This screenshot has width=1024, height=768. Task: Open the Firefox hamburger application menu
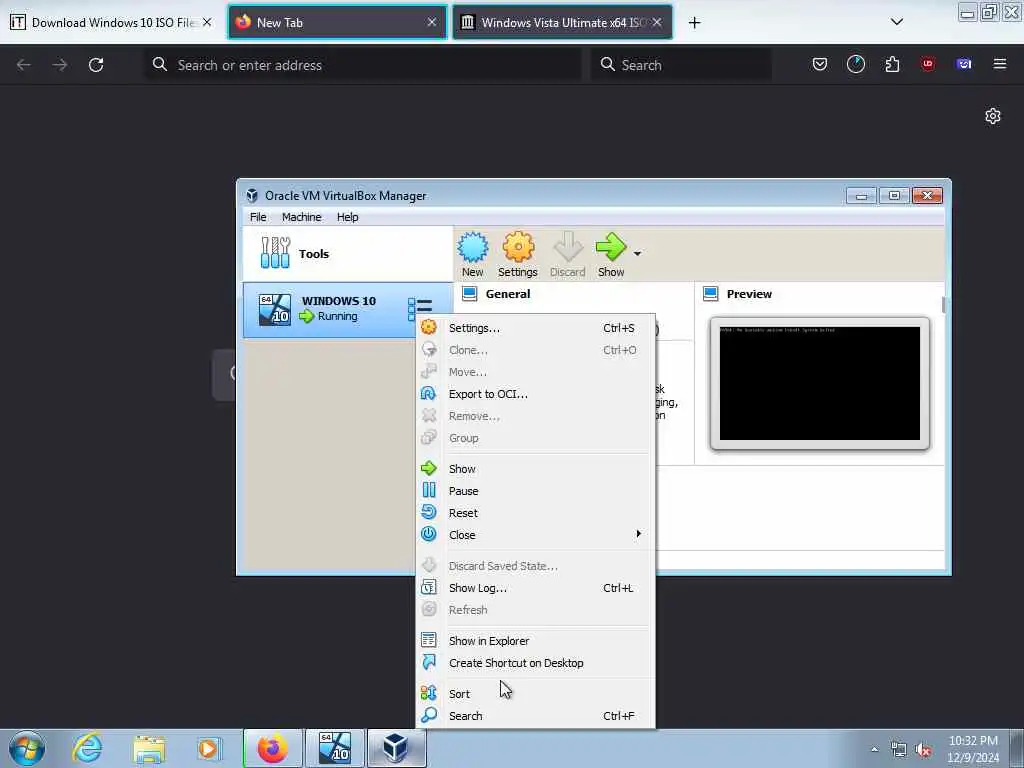(999, 64)
